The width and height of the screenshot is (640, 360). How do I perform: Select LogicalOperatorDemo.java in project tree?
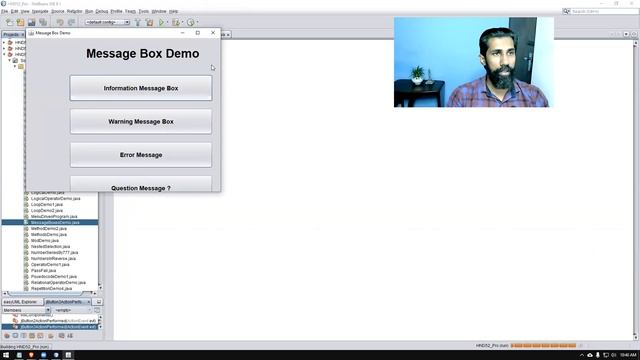pyautogui.click(x=56, y=198)
